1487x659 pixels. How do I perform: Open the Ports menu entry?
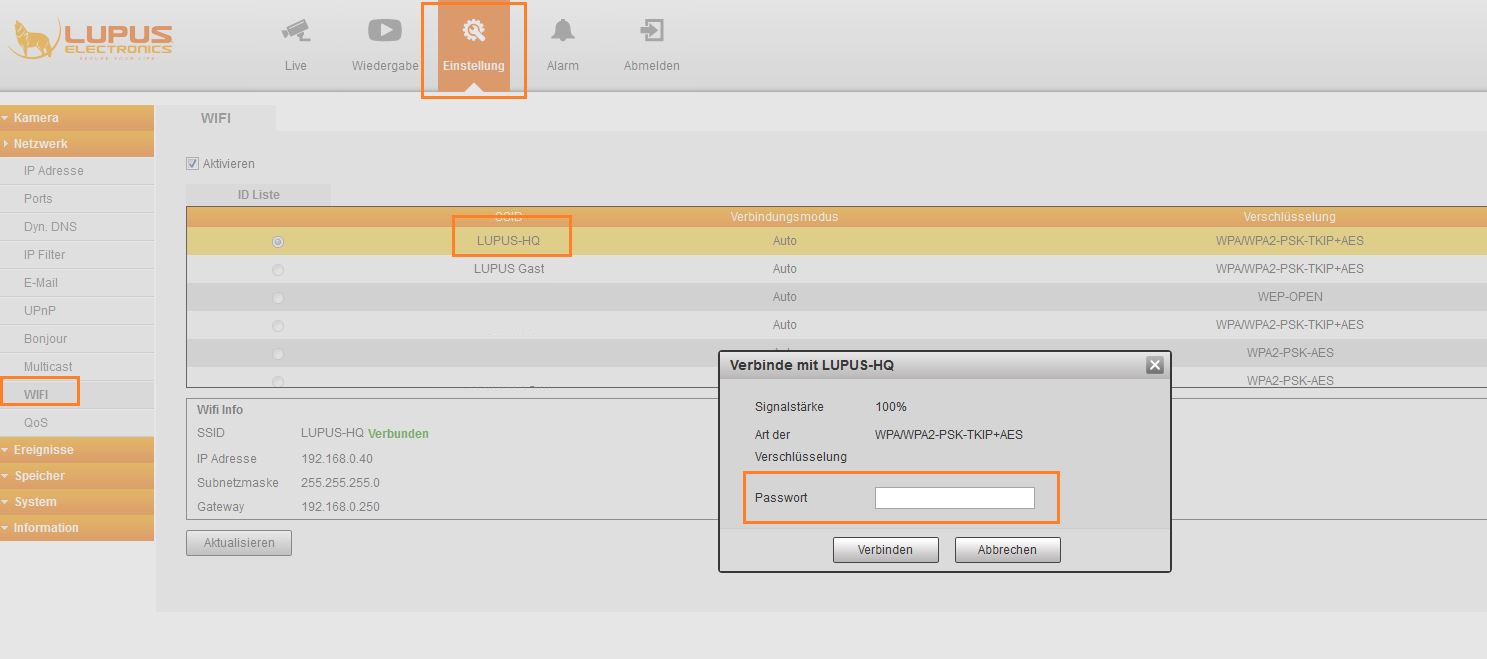pyautogui.click(x=77, y=199)
